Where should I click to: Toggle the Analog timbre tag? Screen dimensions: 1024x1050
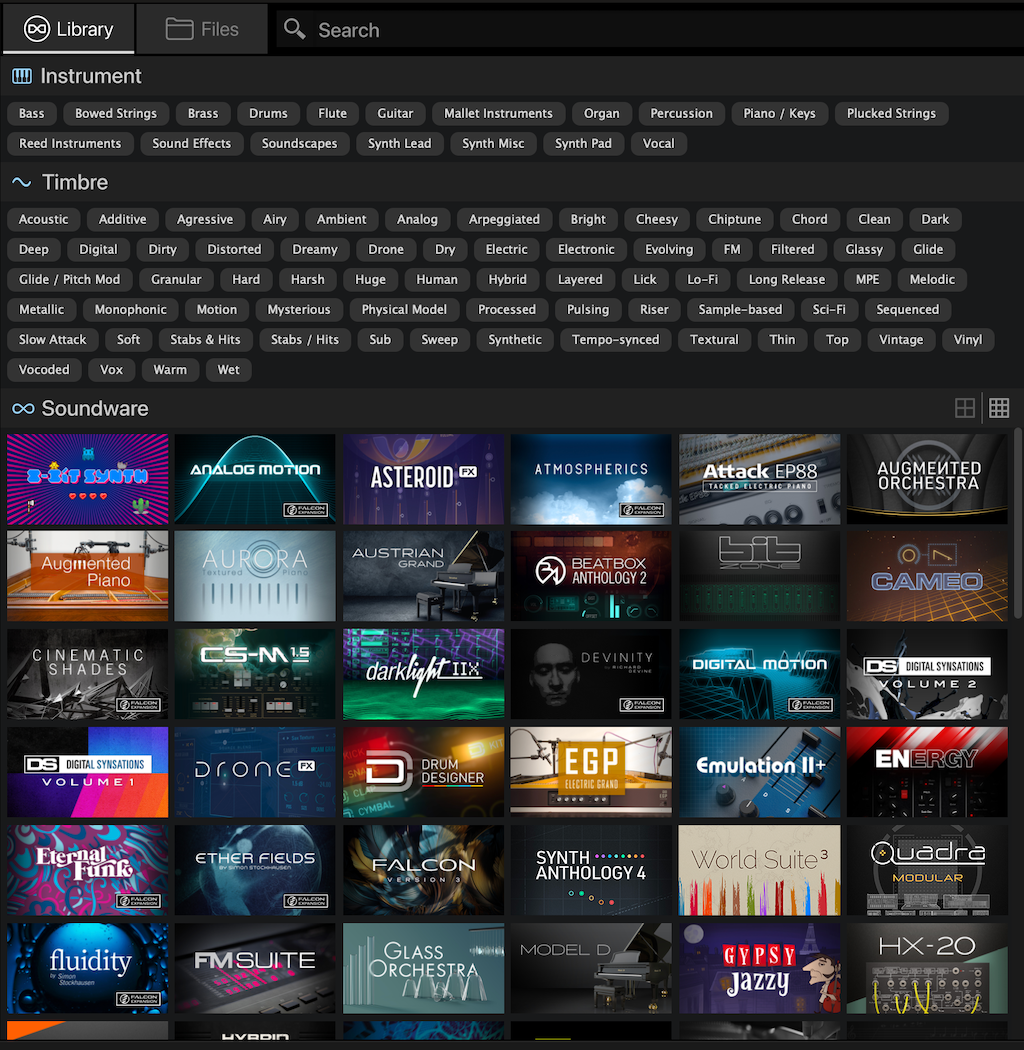tap(417, 219)
